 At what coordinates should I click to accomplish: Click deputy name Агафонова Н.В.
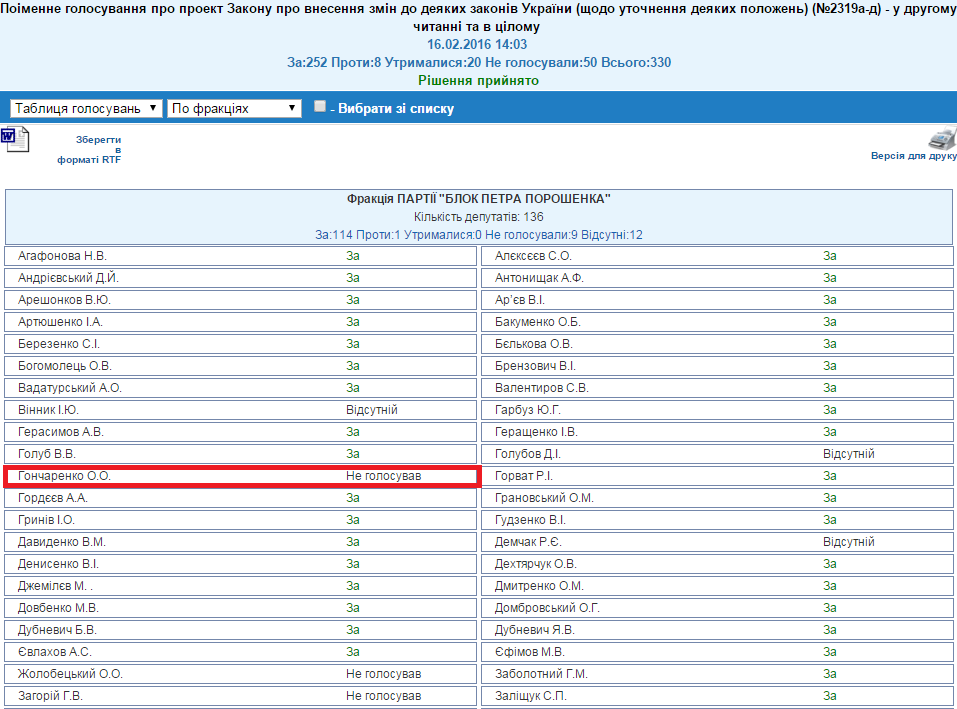tap(62, 256)
